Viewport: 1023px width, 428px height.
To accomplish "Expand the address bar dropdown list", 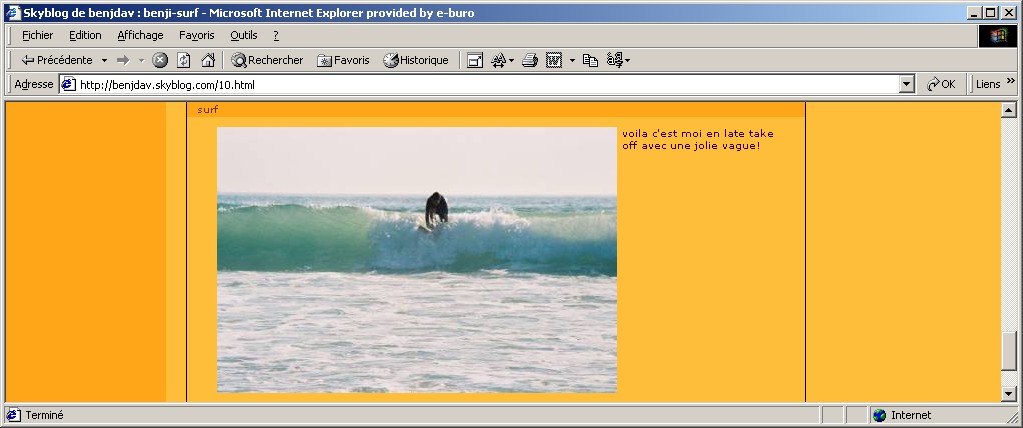I will tap(907, 84).
